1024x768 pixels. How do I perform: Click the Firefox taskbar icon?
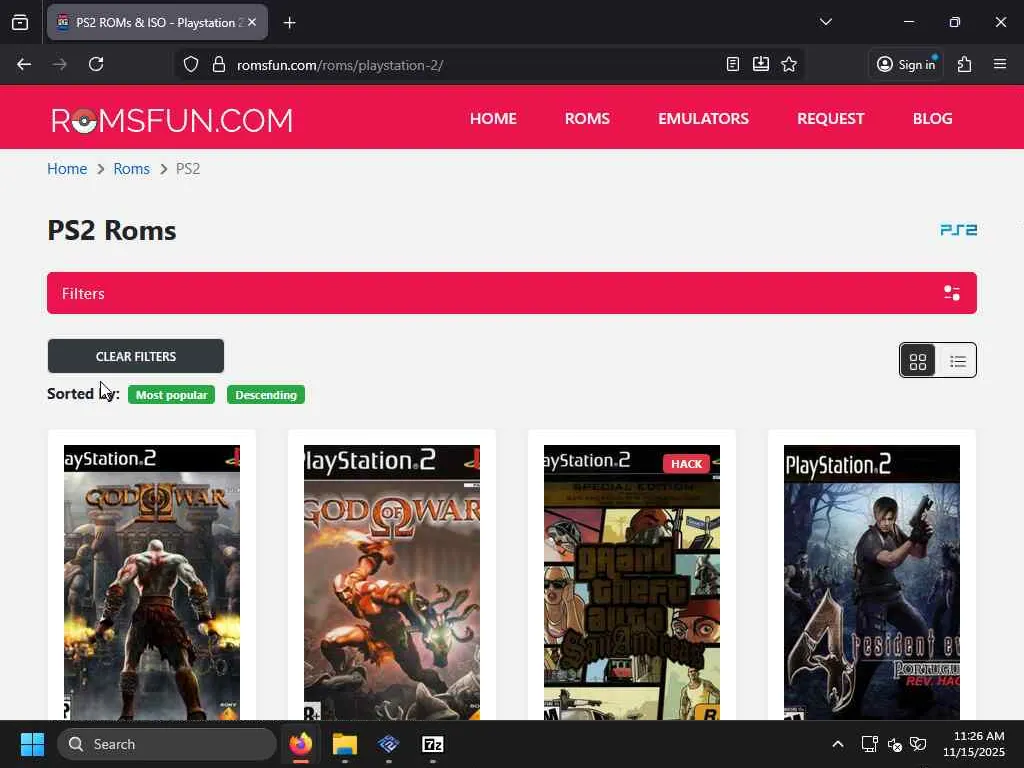tap(300, 744)
